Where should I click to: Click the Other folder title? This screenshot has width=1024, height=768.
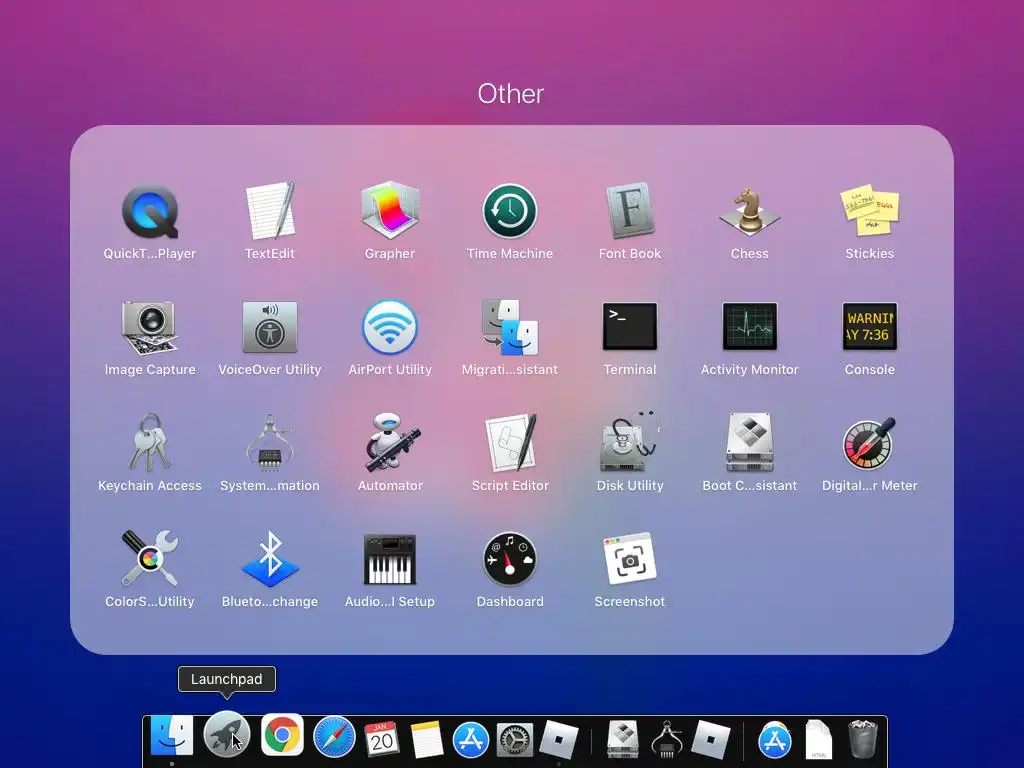511,94
